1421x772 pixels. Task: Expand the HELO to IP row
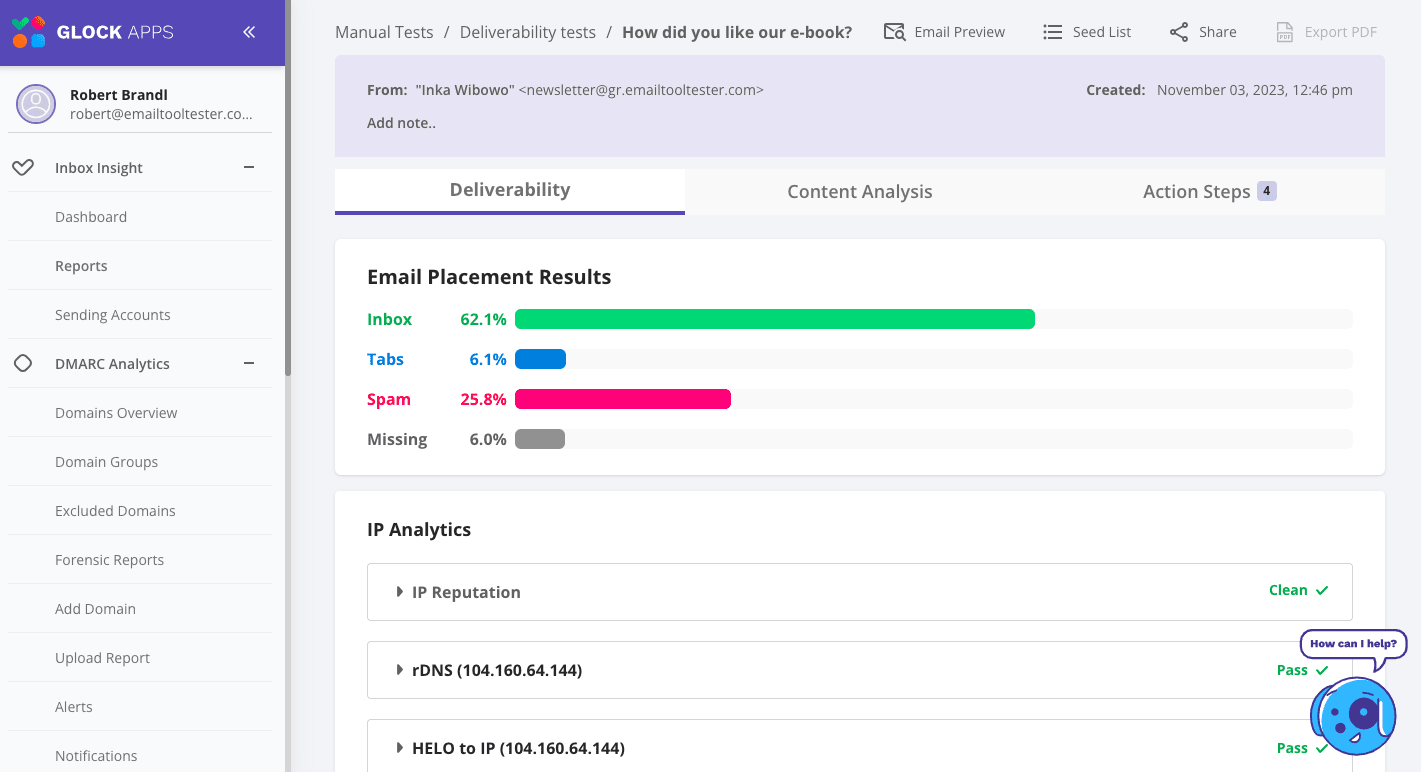(400, 748)
